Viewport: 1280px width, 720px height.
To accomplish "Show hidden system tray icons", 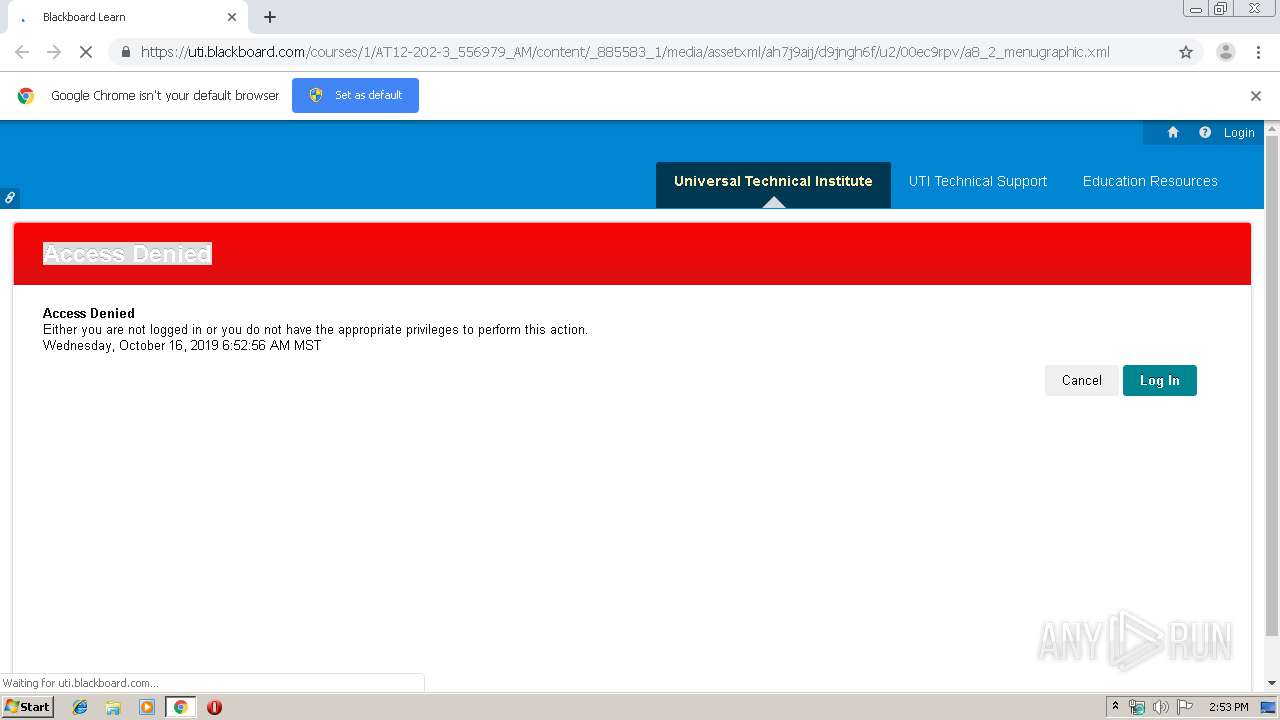I will coord(1115,707).
